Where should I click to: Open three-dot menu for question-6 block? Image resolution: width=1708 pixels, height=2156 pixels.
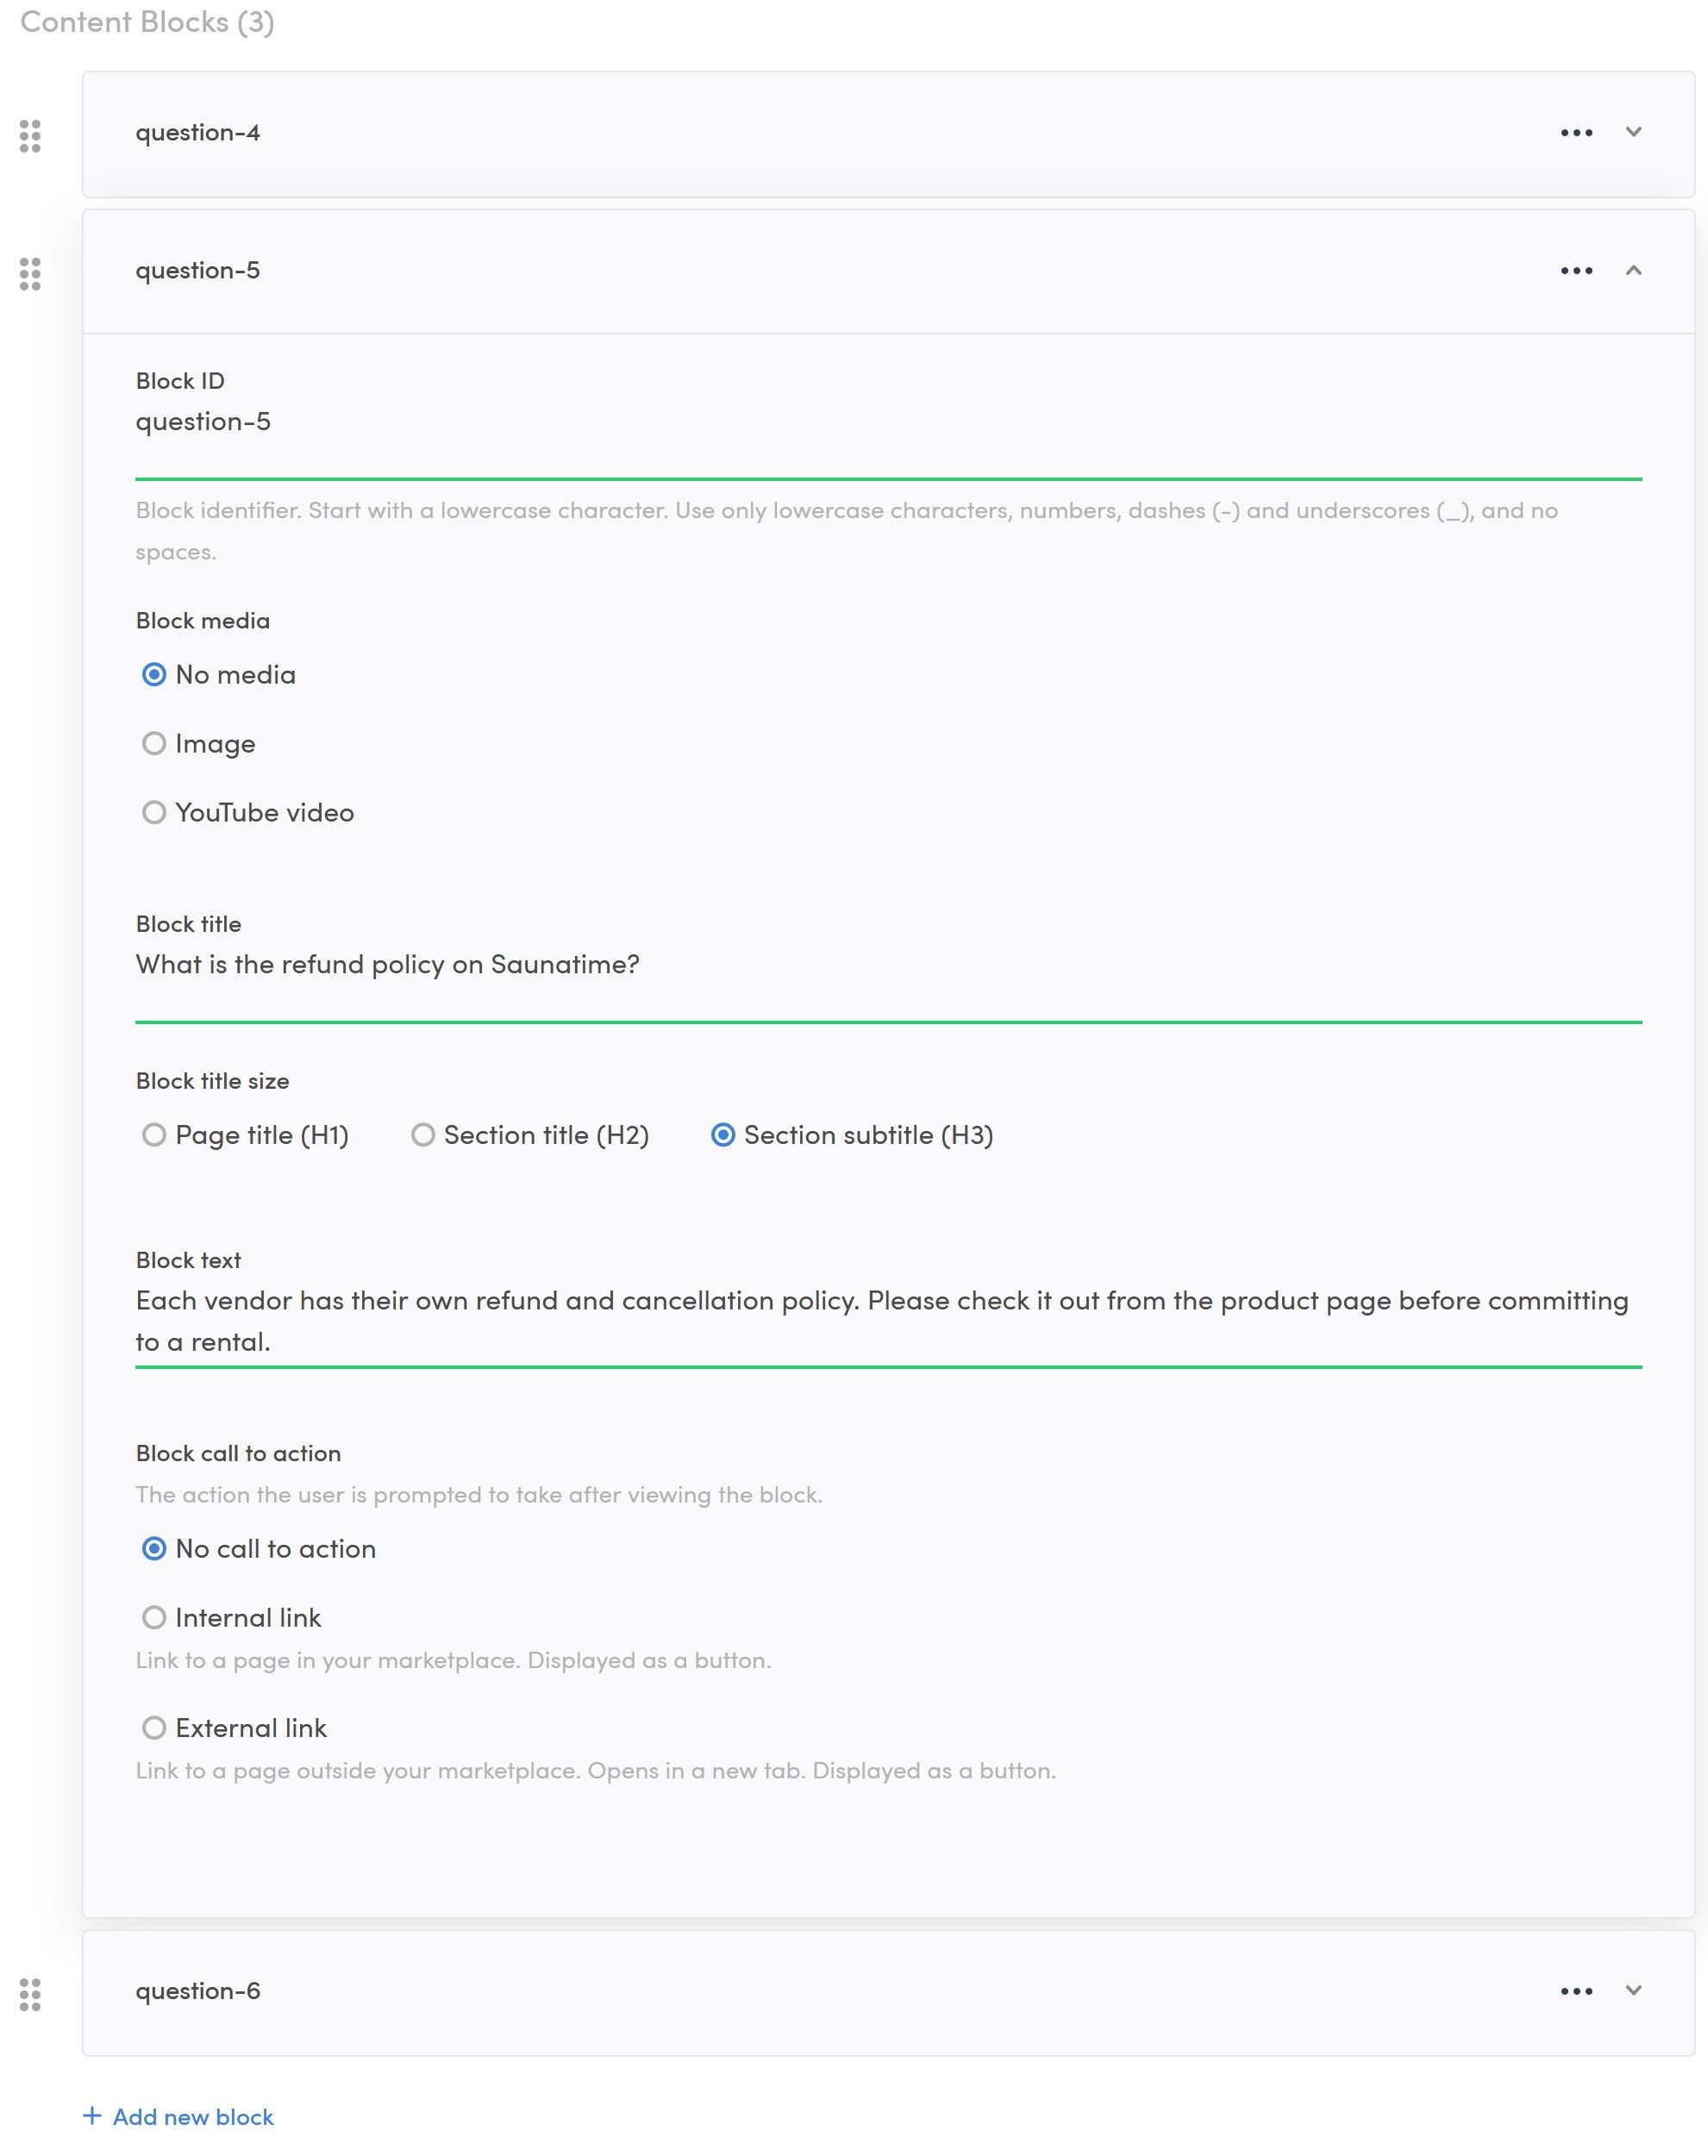(x=1576, y=1991)
